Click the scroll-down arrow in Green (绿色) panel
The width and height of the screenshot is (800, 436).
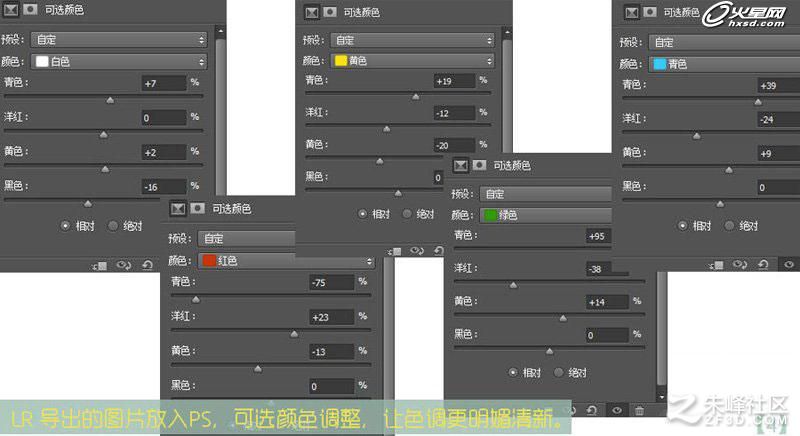(662, 396)
